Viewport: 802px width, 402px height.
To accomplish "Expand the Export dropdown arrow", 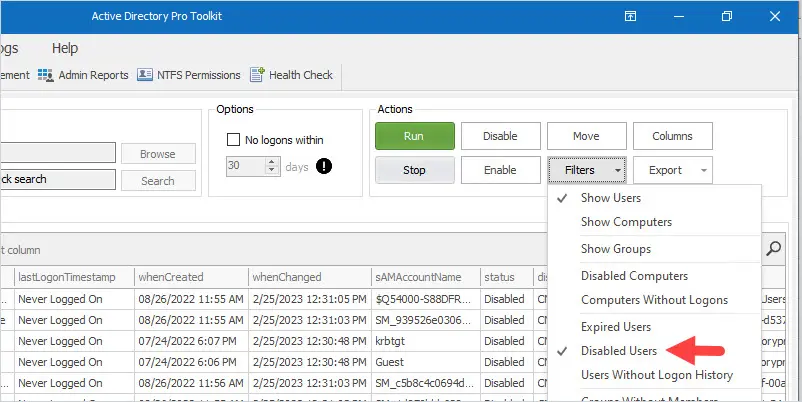I will click(704, 170).
